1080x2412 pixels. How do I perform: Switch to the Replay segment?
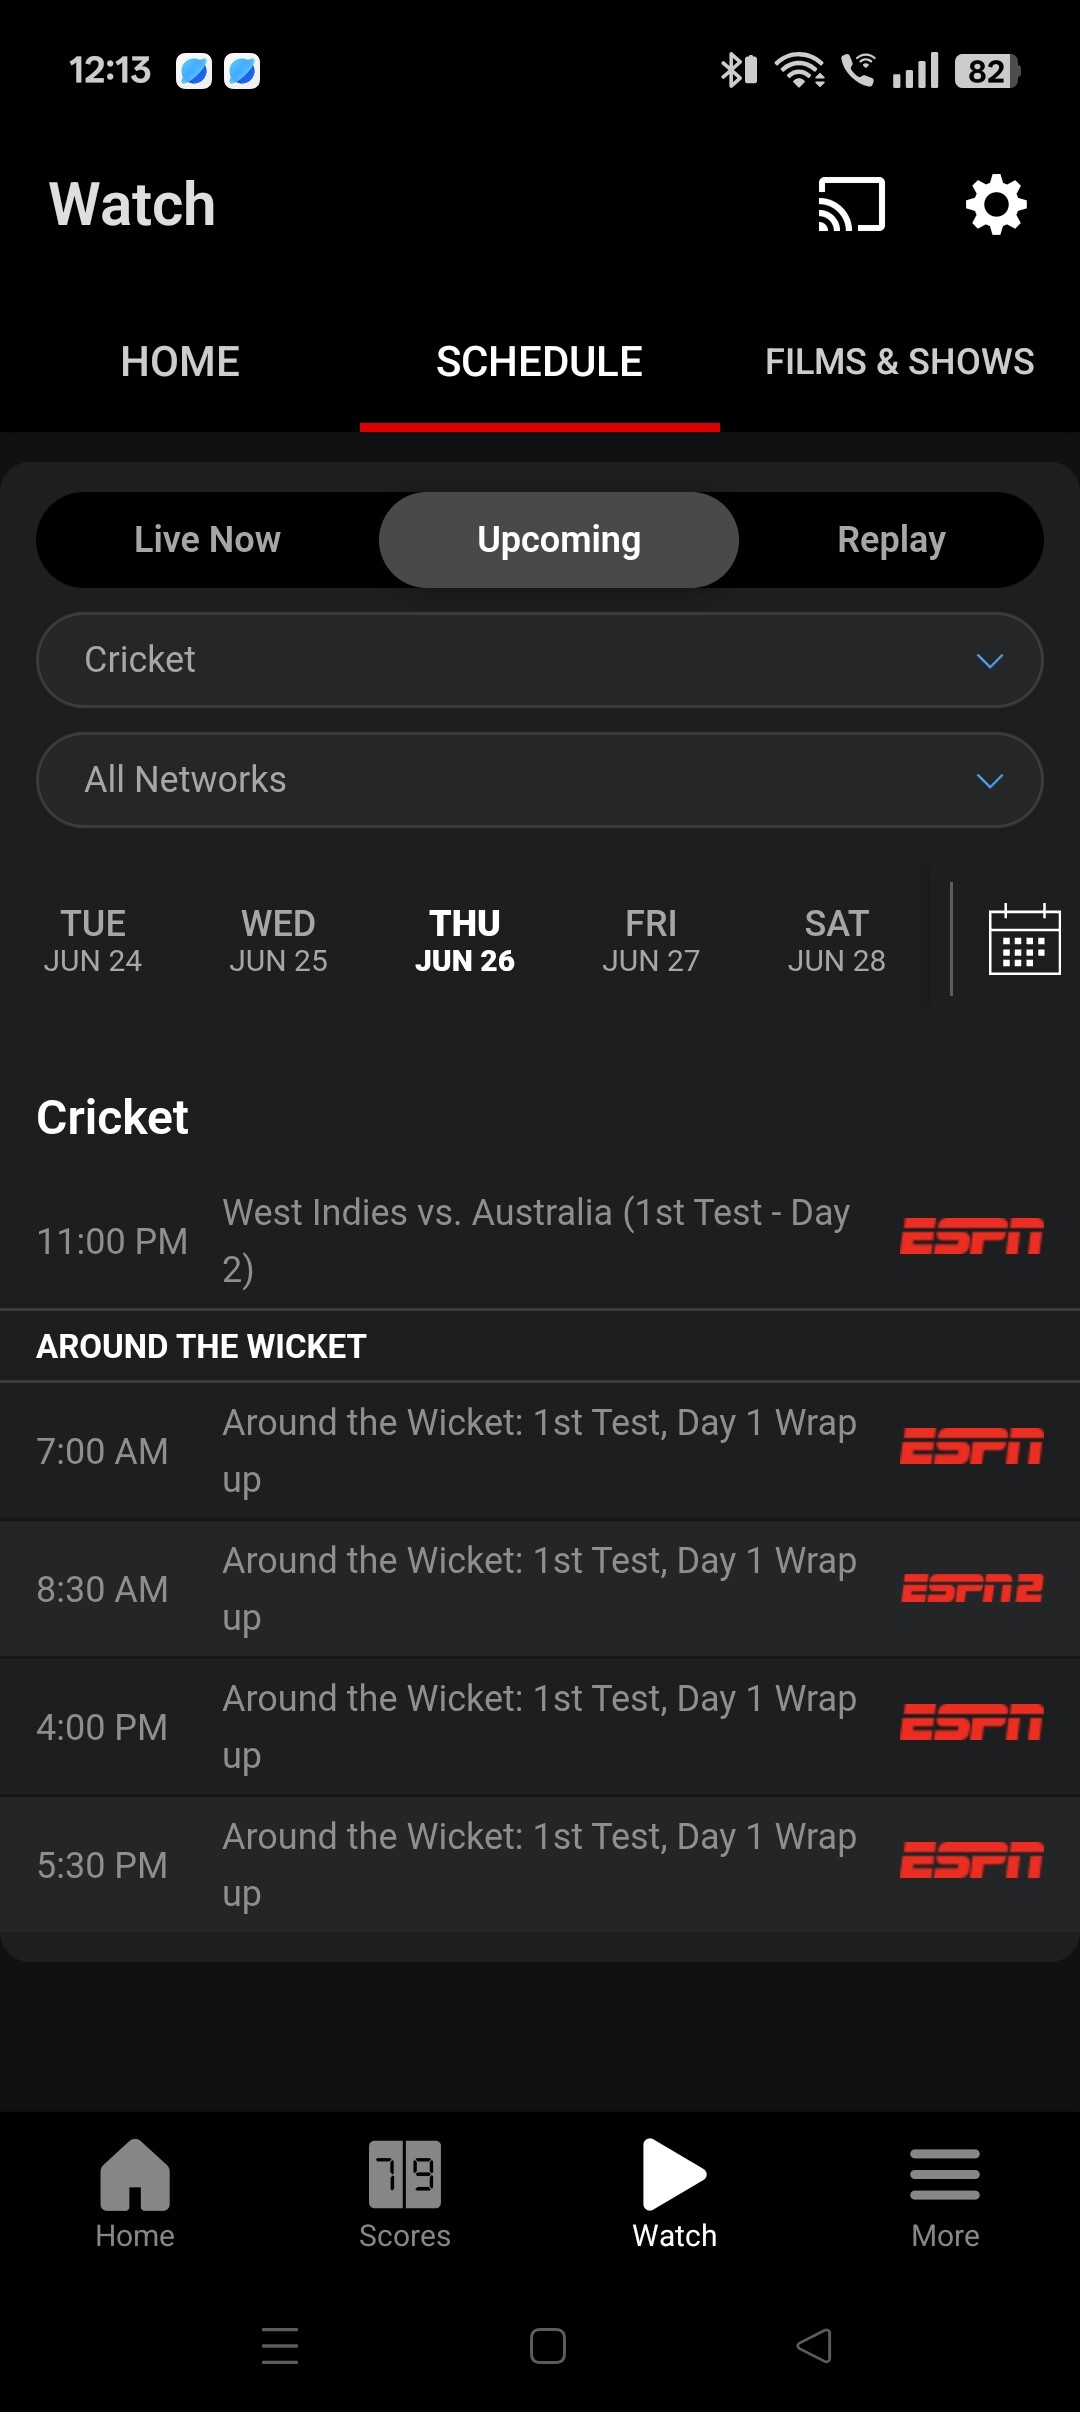point(891,540)
